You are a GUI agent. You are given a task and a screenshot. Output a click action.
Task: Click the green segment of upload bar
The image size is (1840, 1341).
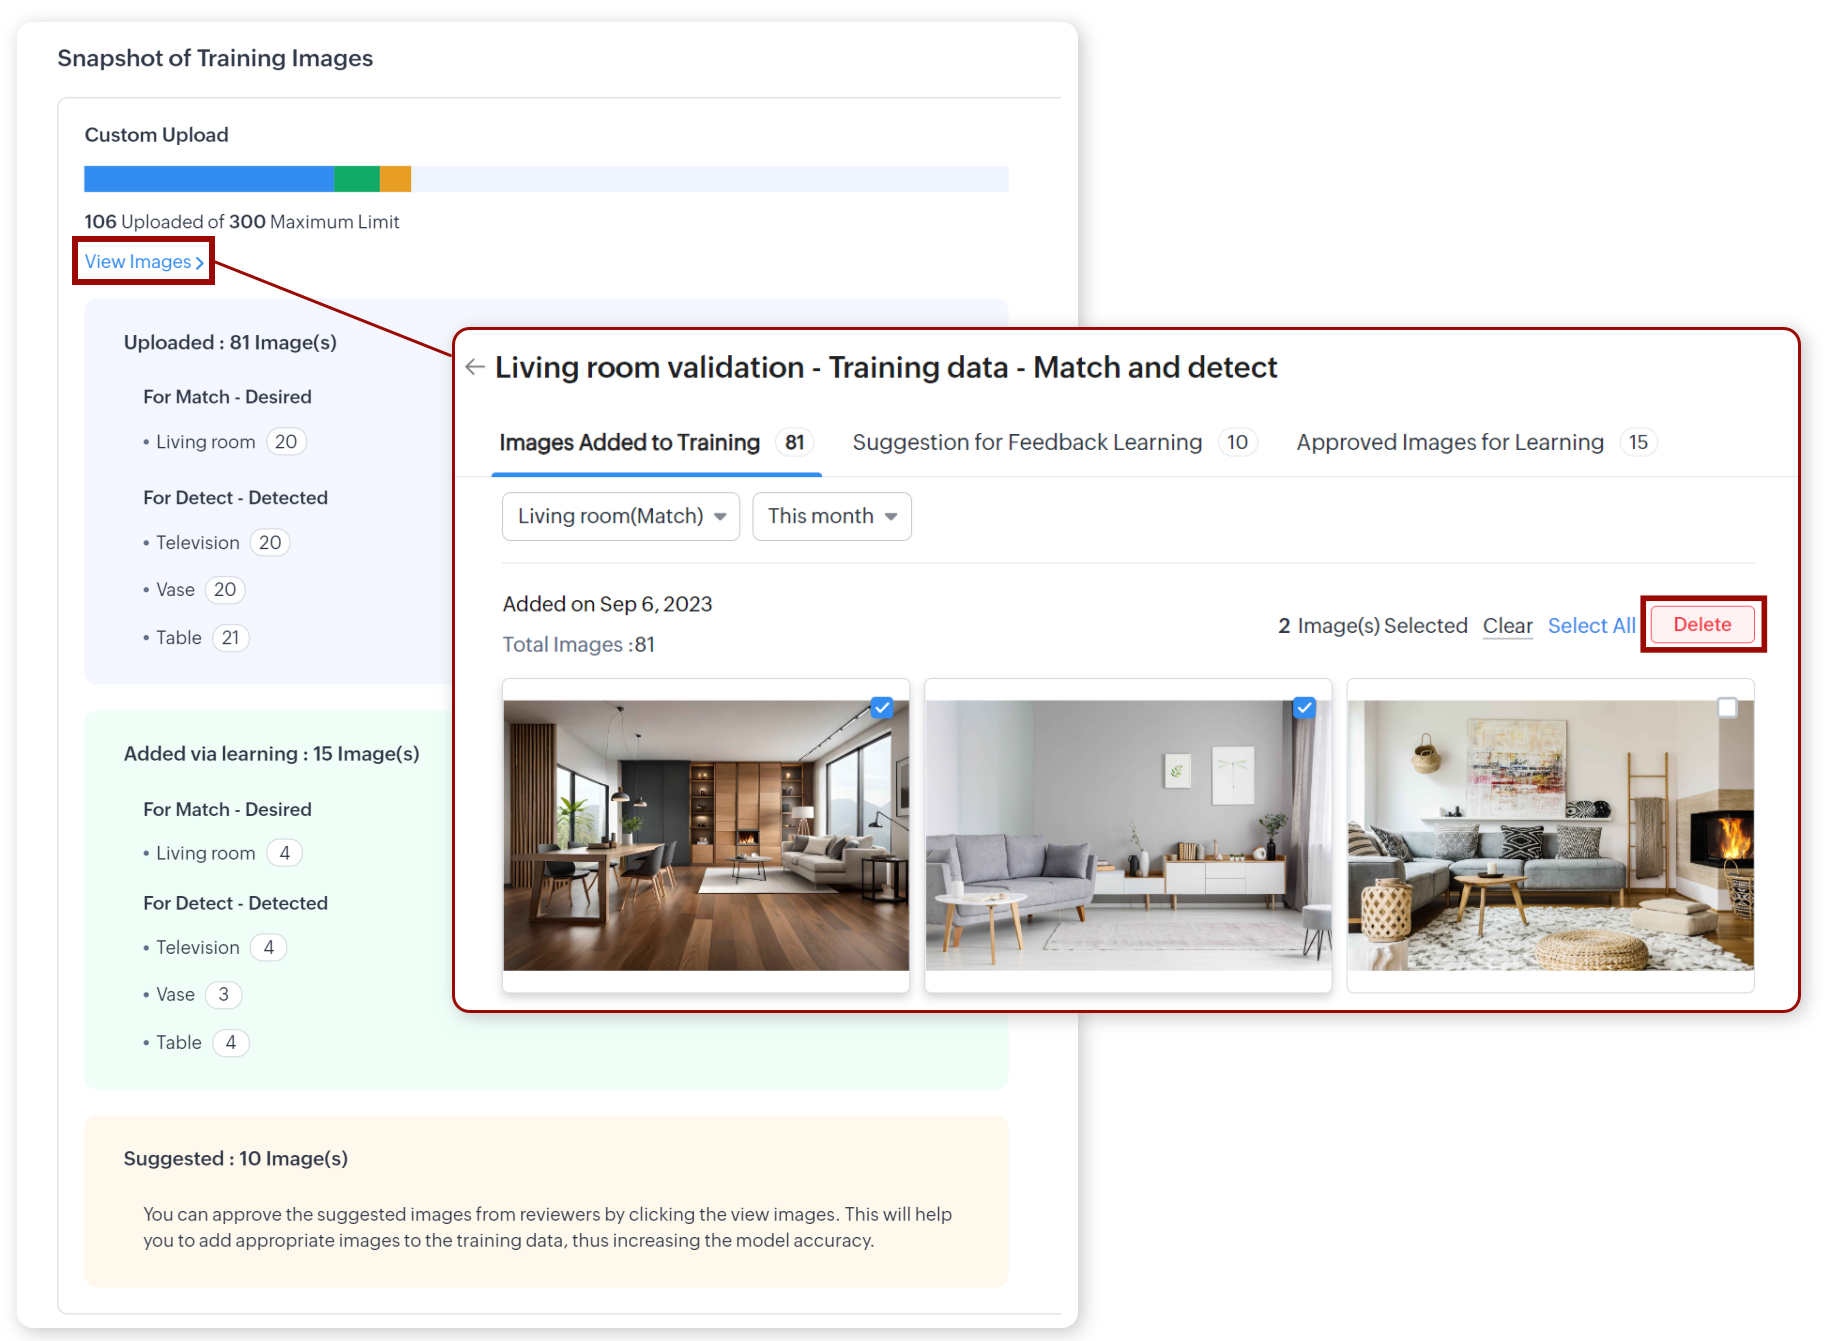coord(356,179)
